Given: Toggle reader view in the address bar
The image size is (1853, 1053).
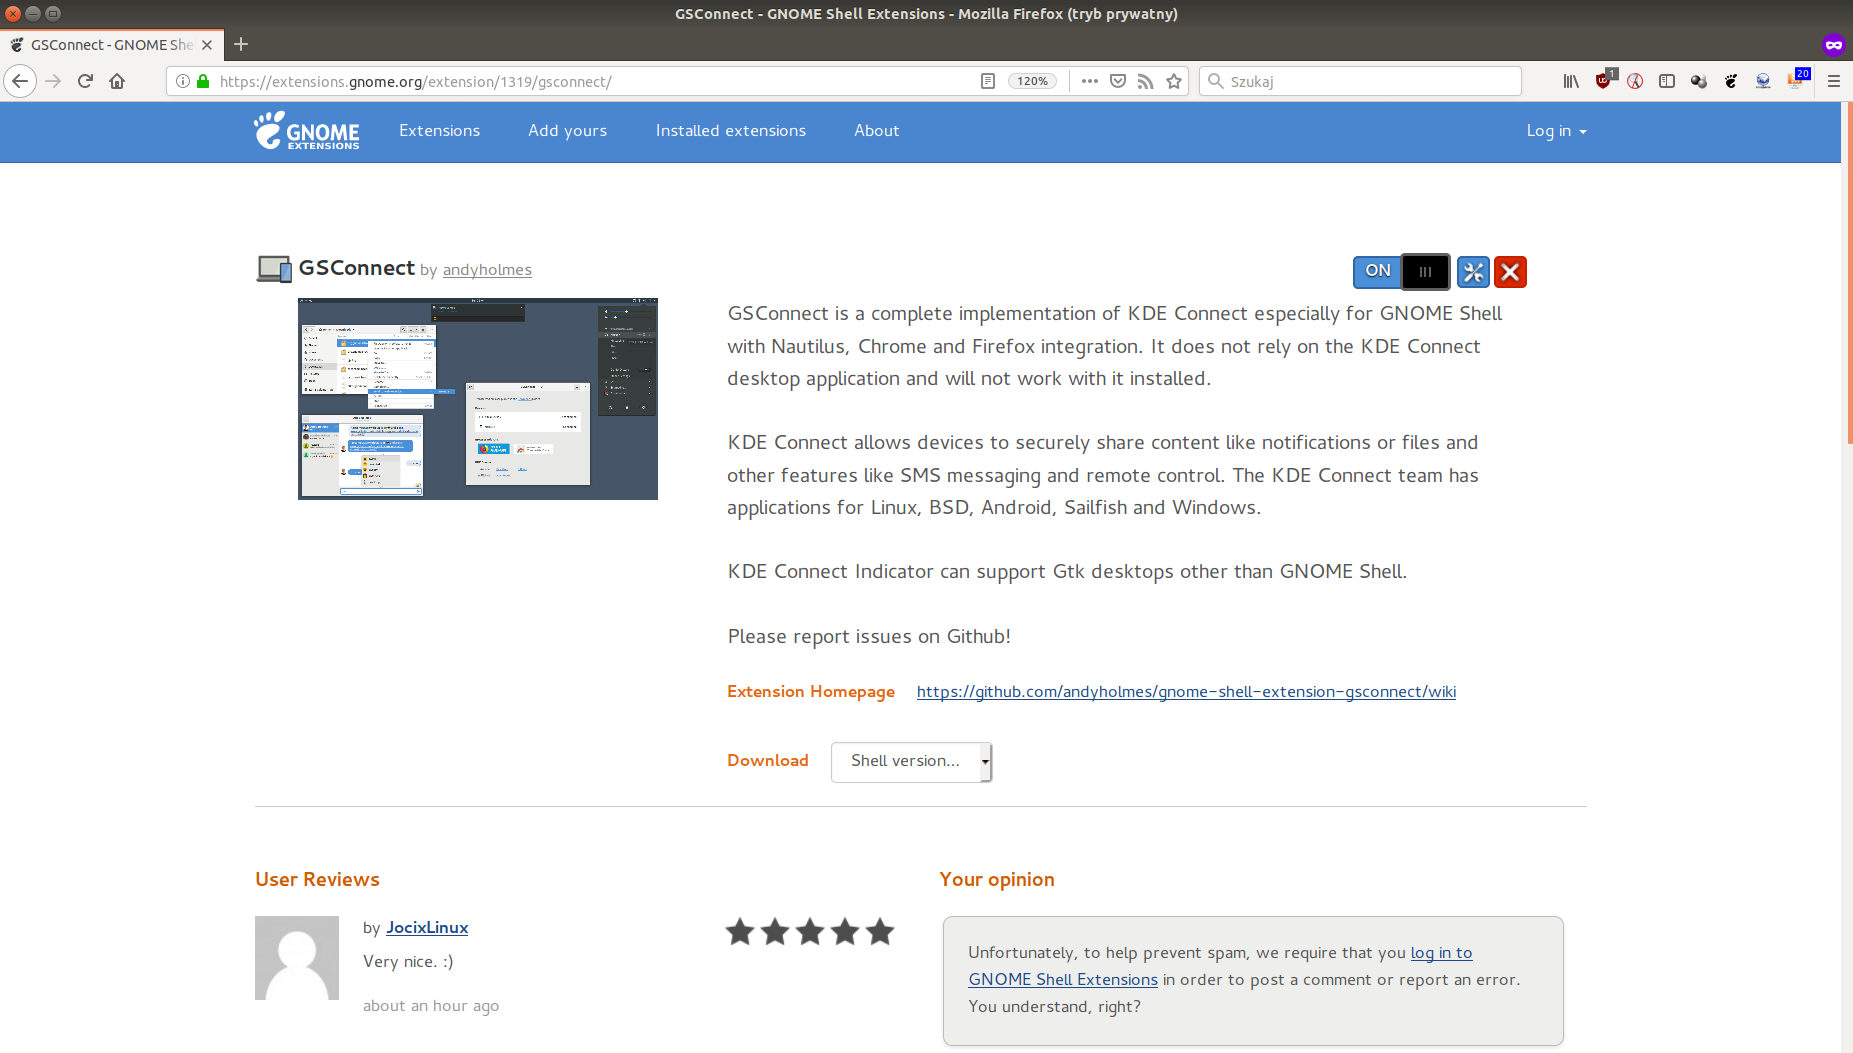Looking at the screenshot, I should 988,81.
